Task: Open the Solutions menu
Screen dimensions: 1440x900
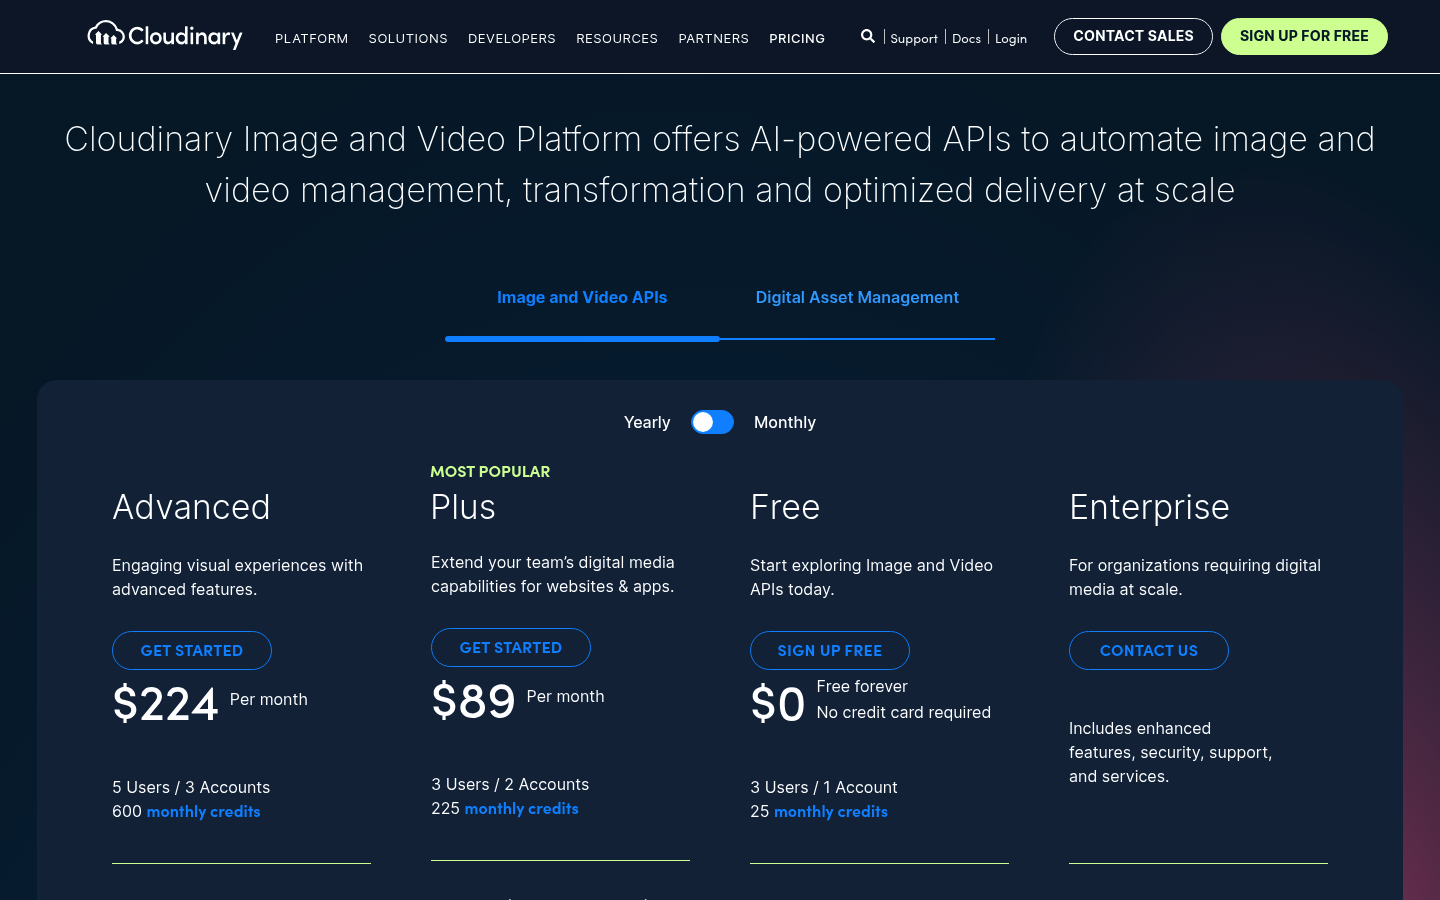Action: tap(408, 38)
